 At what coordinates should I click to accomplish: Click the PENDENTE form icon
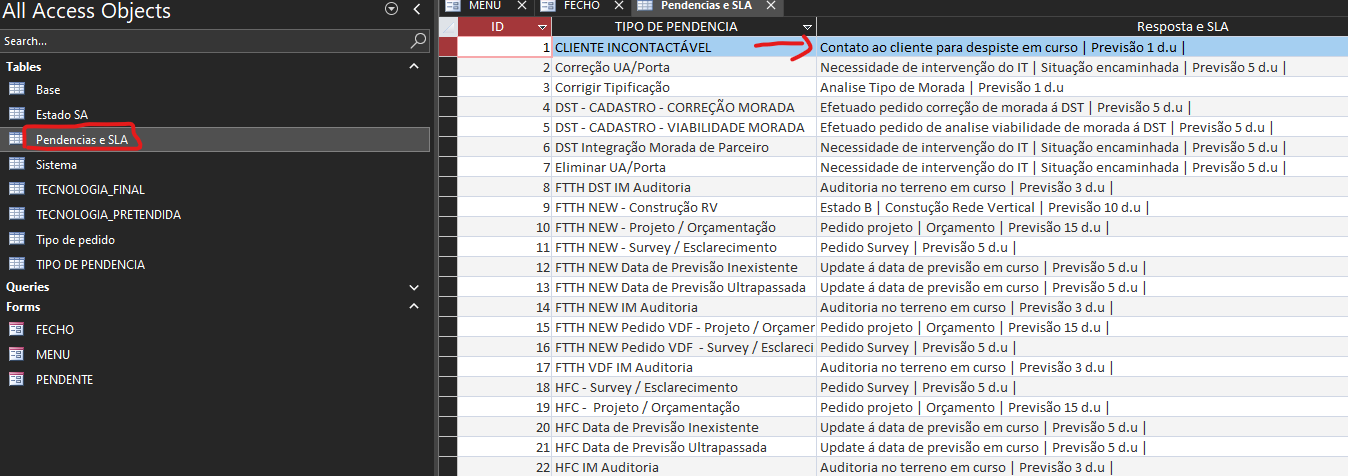16,379
